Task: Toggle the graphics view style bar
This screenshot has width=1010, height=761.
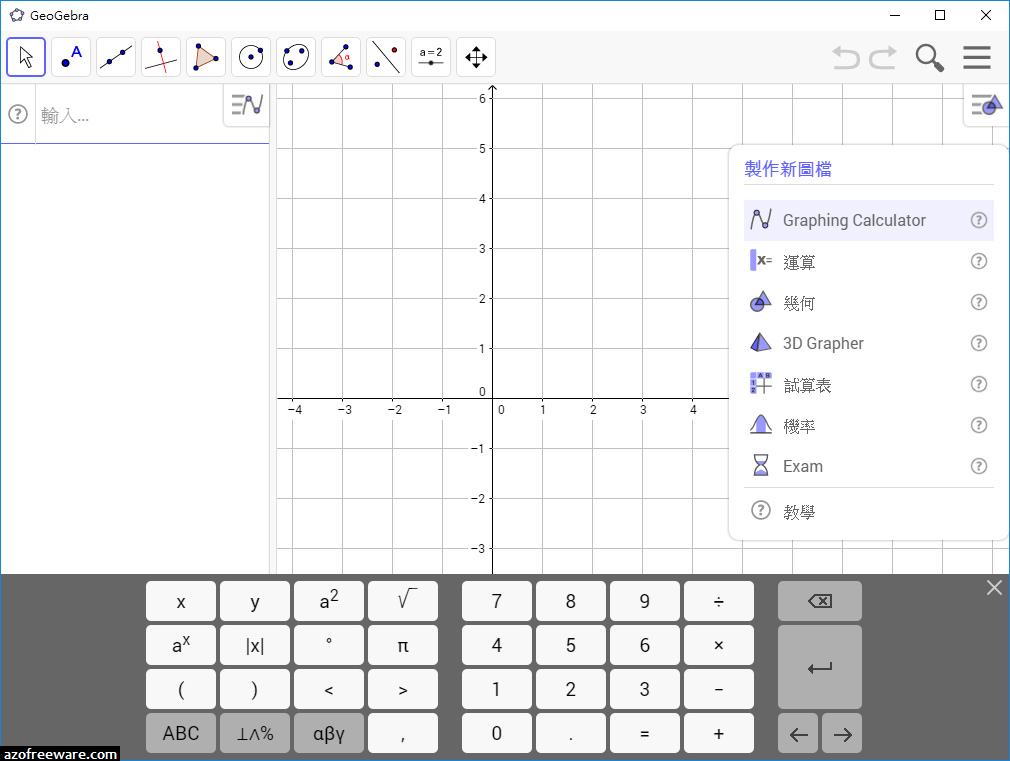Action: click(987, 104)
